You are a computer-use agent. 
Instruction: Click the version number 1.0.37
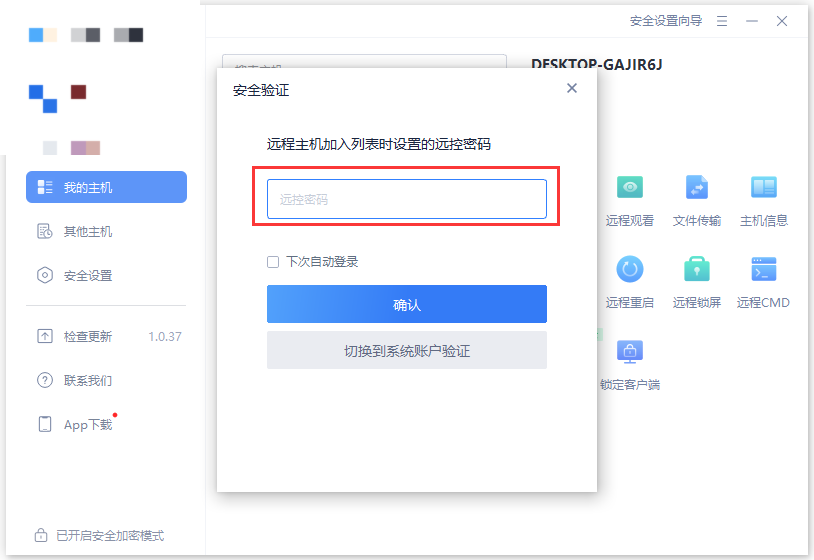(165, 337)
